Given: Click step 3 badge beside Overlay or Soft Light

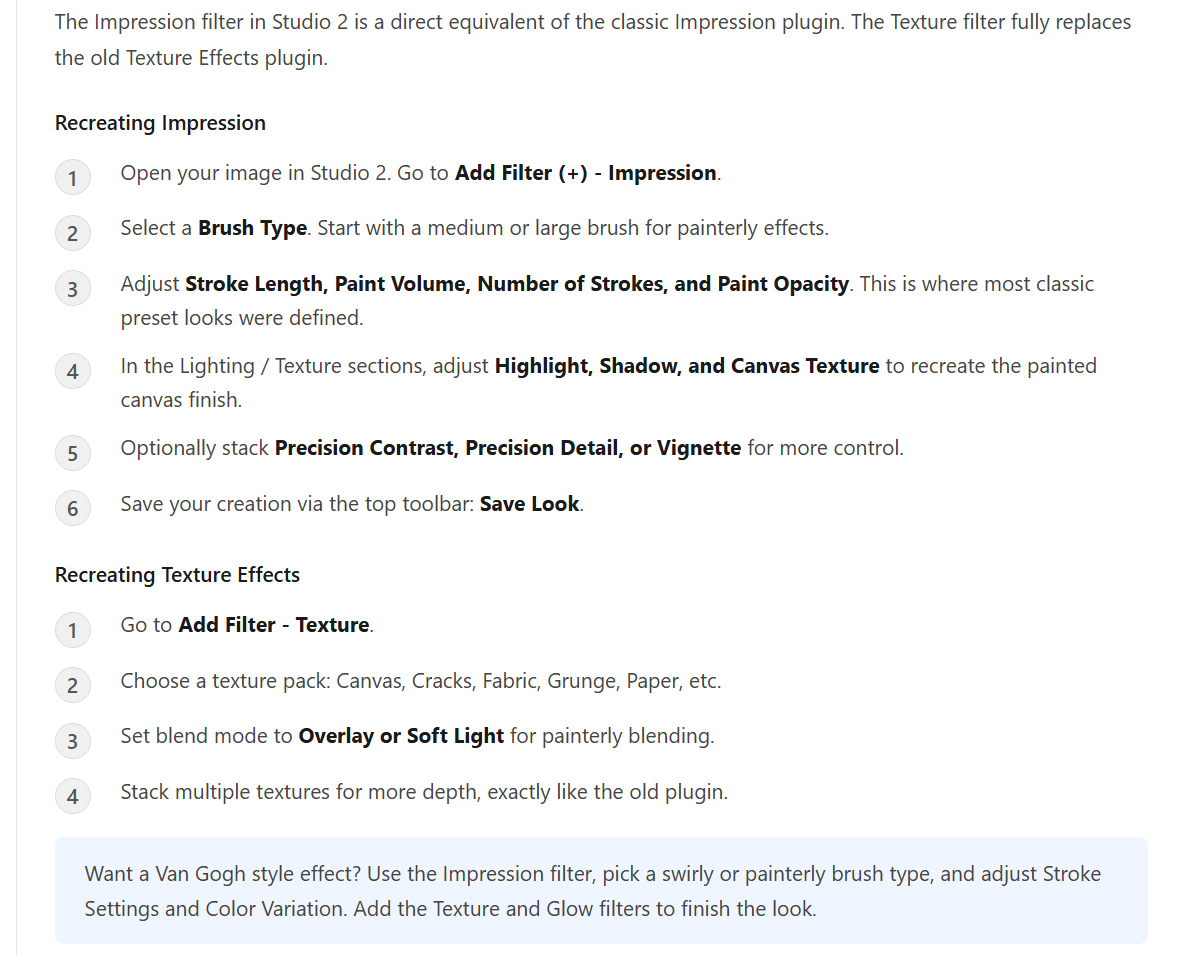Looking at the screenshot, I should pos(73,741).
